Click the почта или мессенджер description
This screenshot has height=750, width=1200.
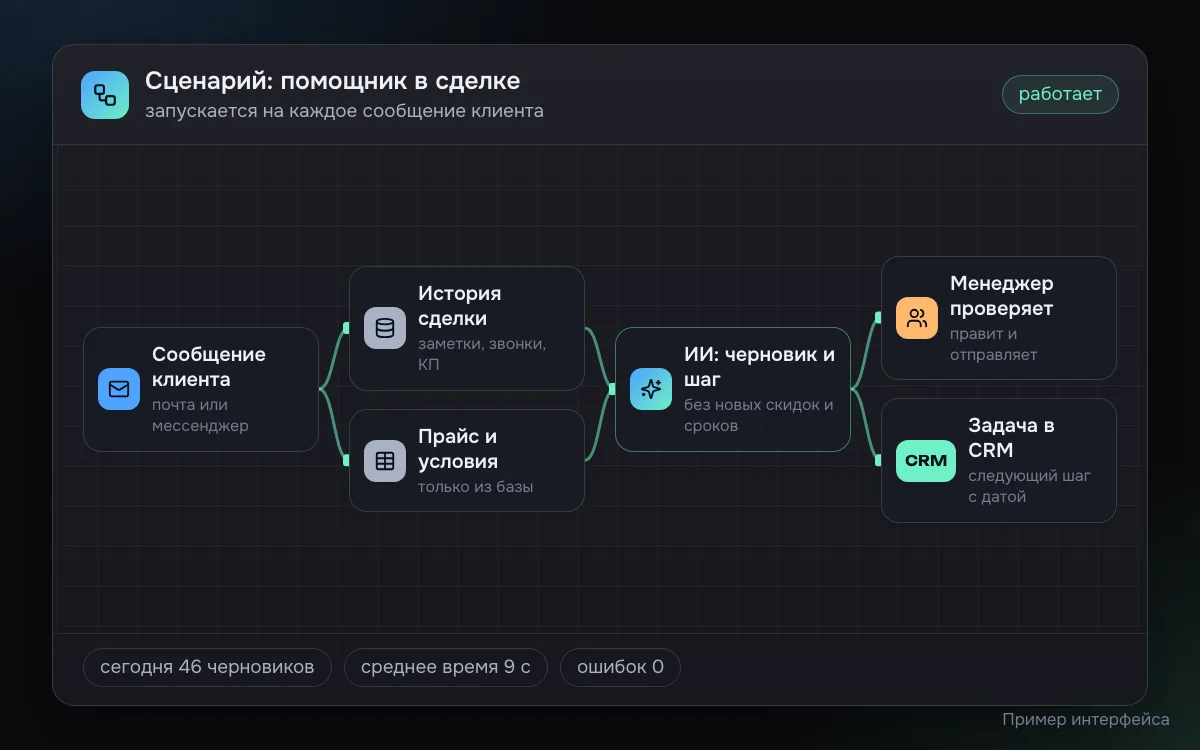pos(200,415)
